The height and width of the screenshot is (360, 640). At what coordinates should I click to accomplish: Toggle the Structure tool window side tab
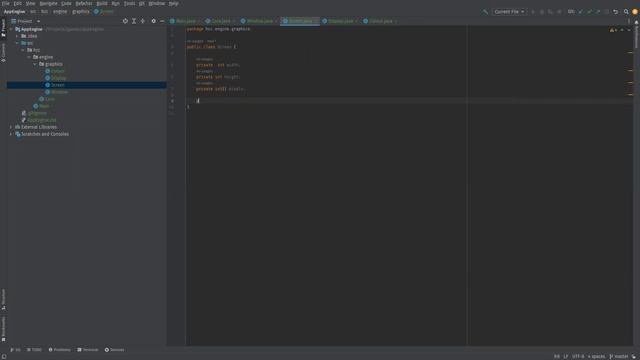[x=3, y=300]
